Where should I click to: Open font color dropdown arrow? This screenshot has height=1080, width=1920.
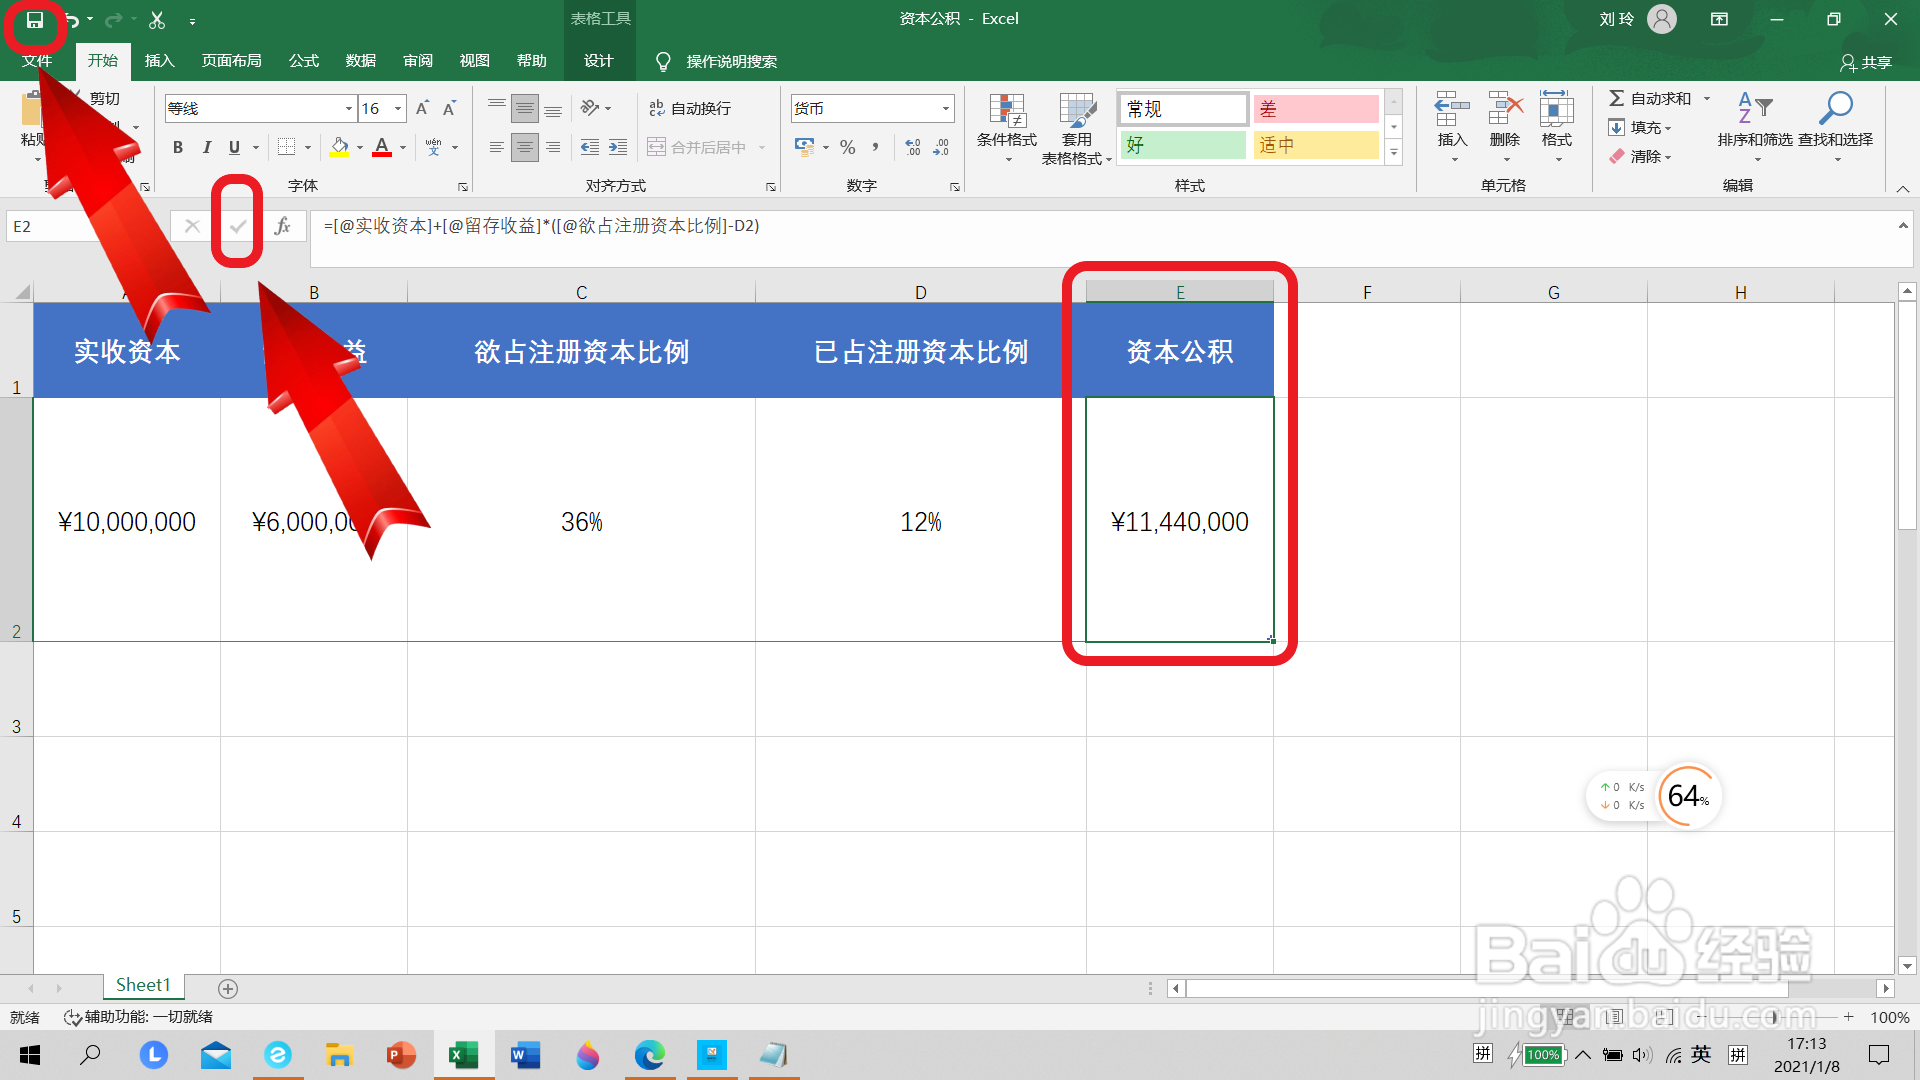(x=403, y=148)
